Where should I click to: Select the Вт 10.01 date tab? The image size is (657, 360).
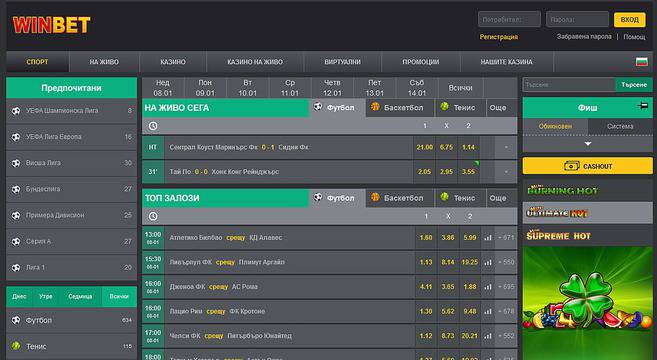[x=248, y=88]
